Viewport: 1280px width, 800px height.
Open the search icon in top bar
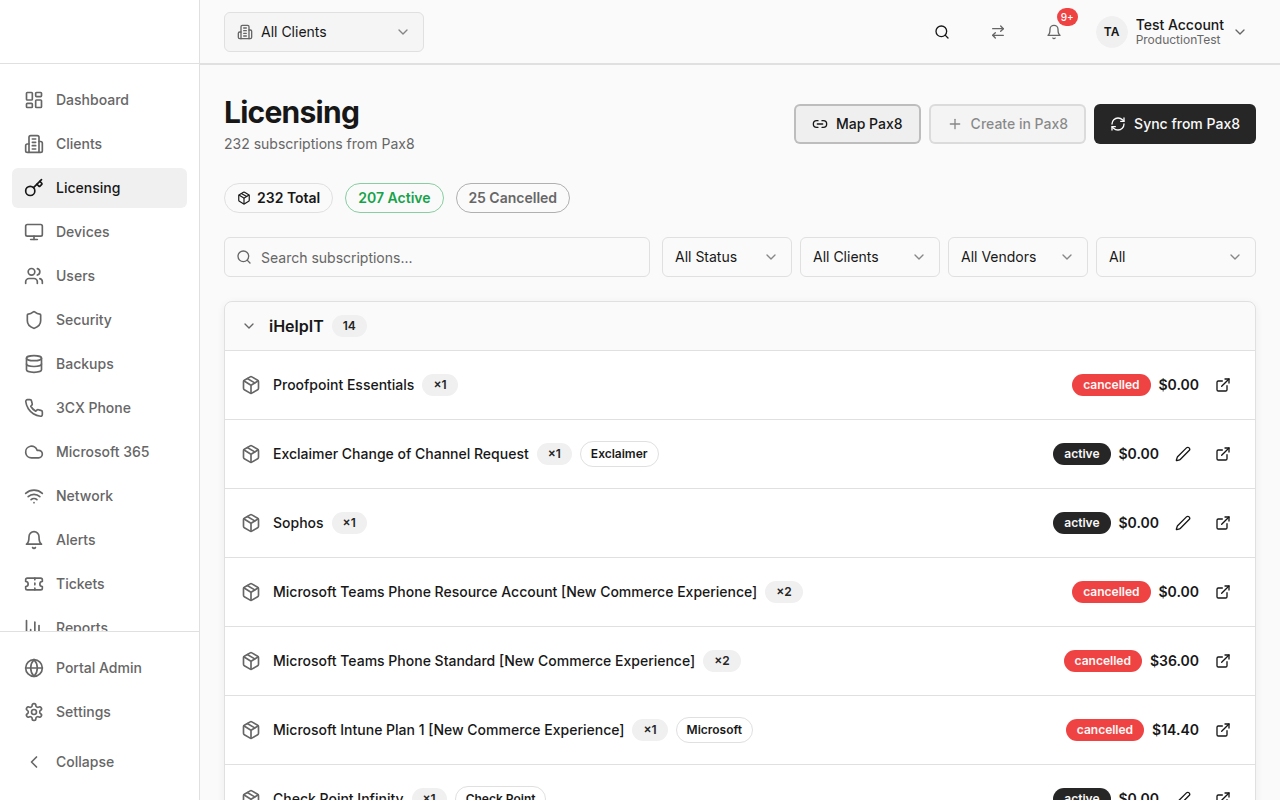tap(942, 32)
